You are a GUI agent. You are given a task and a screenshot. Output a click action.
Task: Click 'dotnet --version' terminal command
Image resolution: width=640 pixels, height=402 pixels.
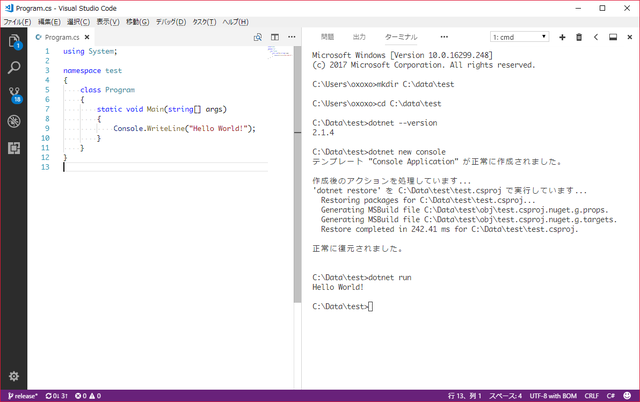[x=402, y=123]
